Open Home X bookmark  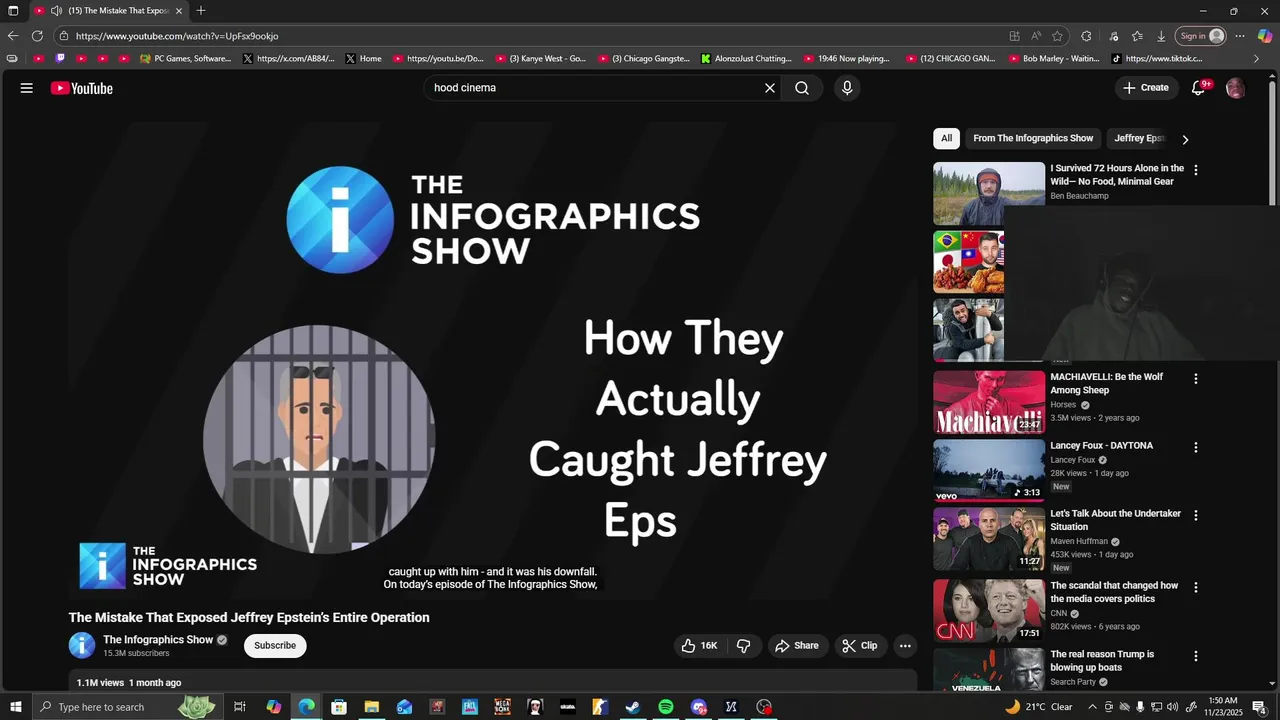pos(363,59)
